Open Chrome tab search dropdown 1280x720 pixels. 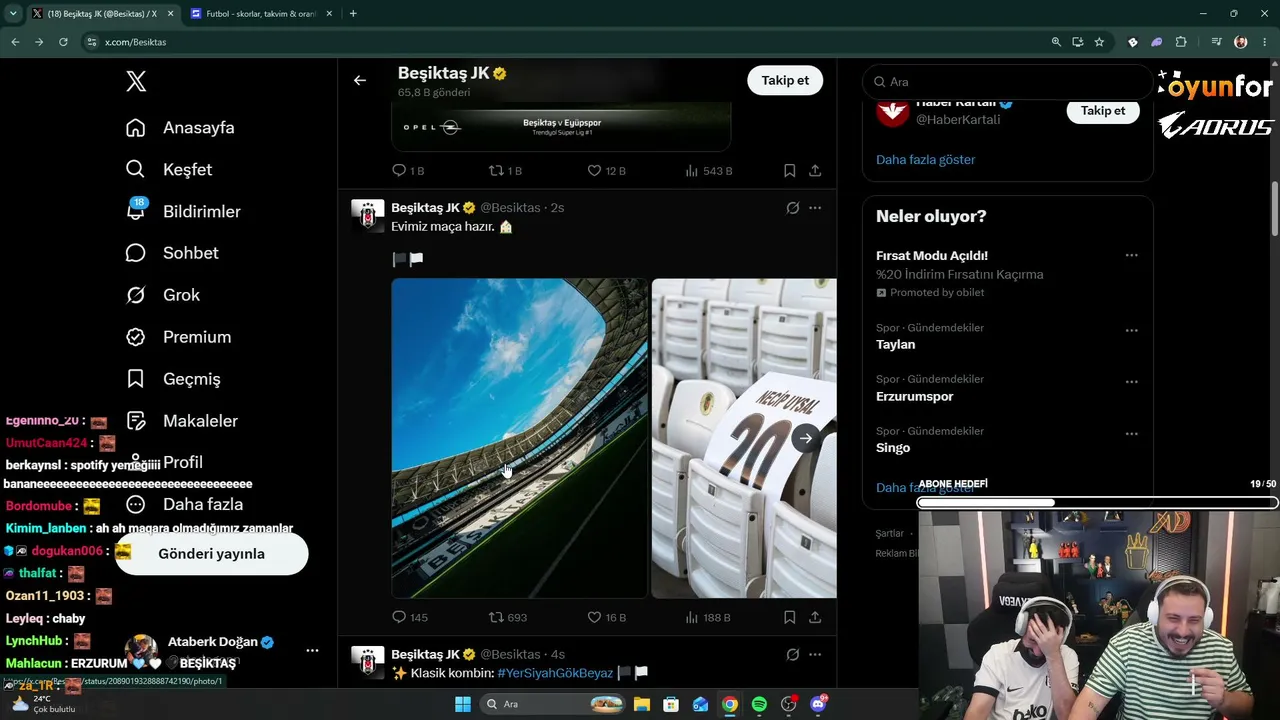coord(13,14)
